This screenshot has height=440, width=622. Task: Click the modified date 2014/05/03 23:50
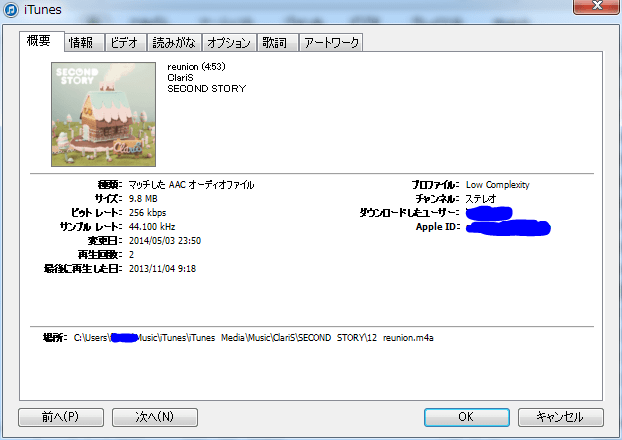[165, 241]
